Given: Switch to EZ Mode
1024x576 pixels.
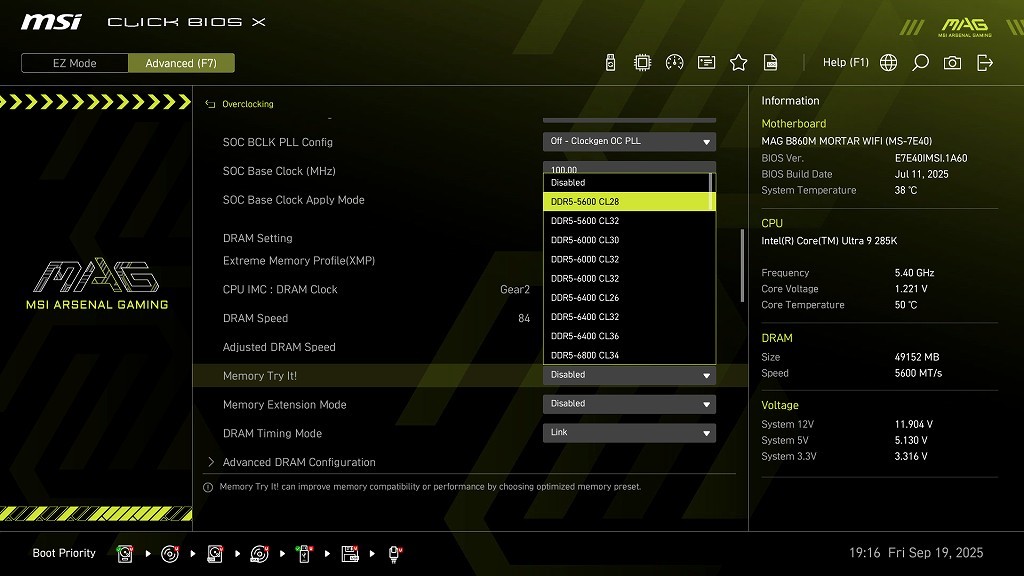Looking at the screenshot, I should pos(75,63).
